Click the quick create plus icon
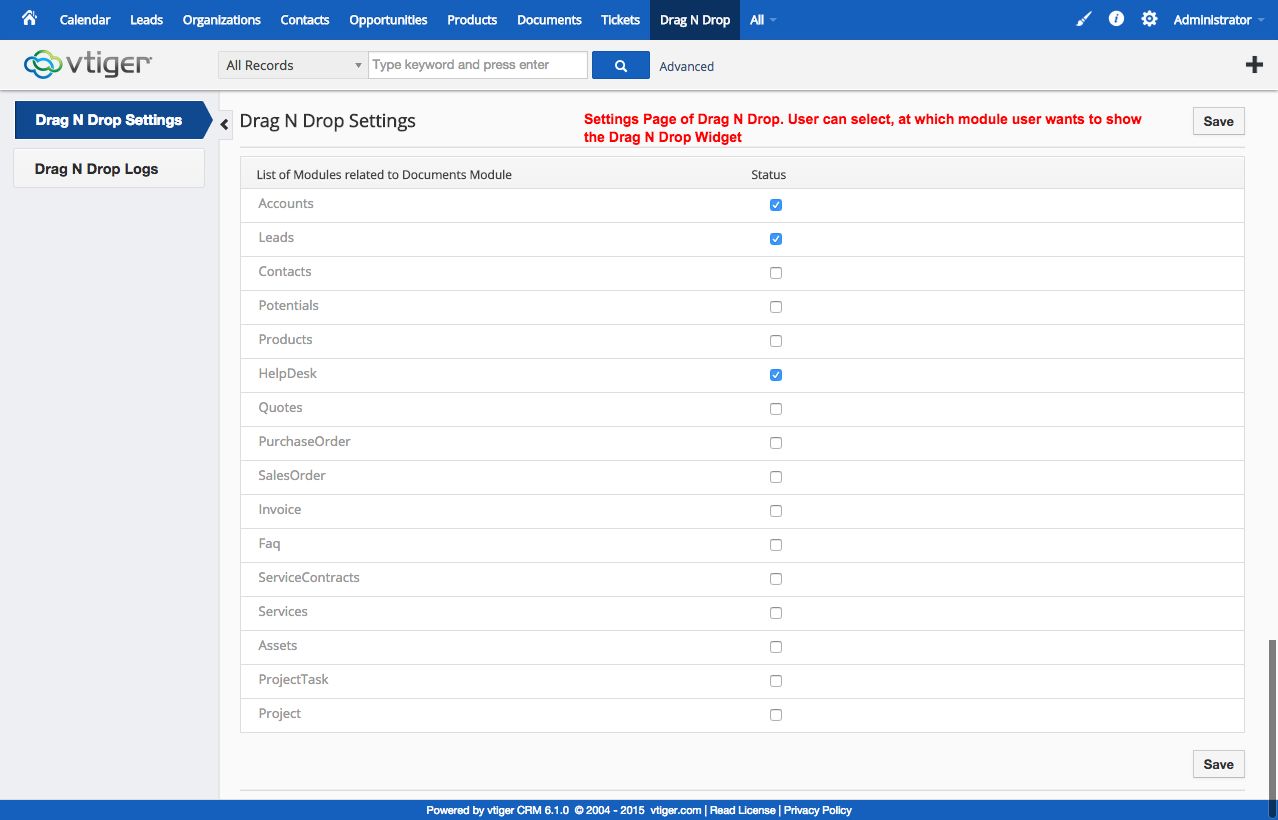 pos(1254,65)
